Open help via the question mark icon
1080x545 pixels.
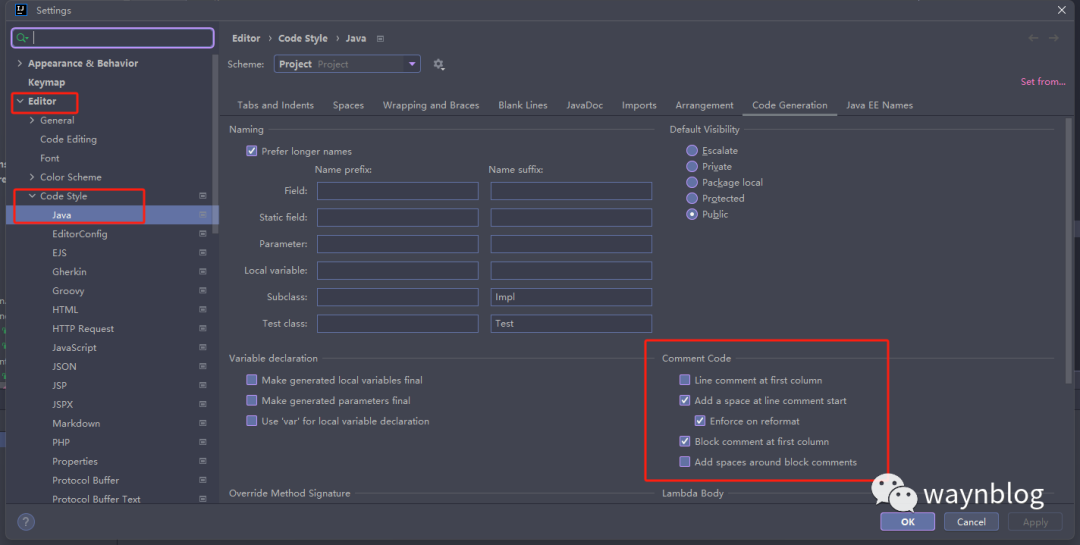(25, 522)
